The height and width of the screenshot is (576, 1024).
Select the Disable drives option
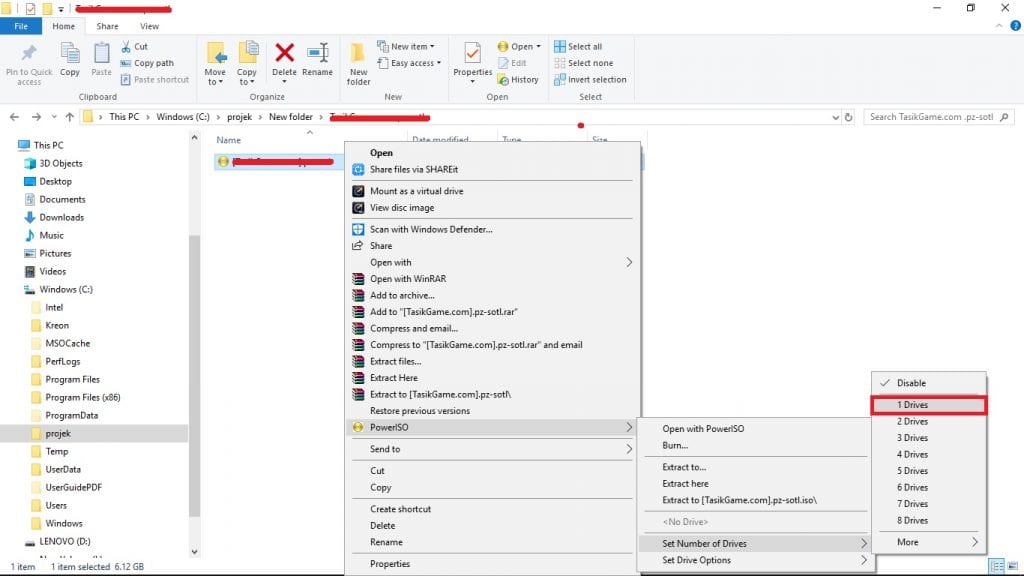(x=911, y=383)
